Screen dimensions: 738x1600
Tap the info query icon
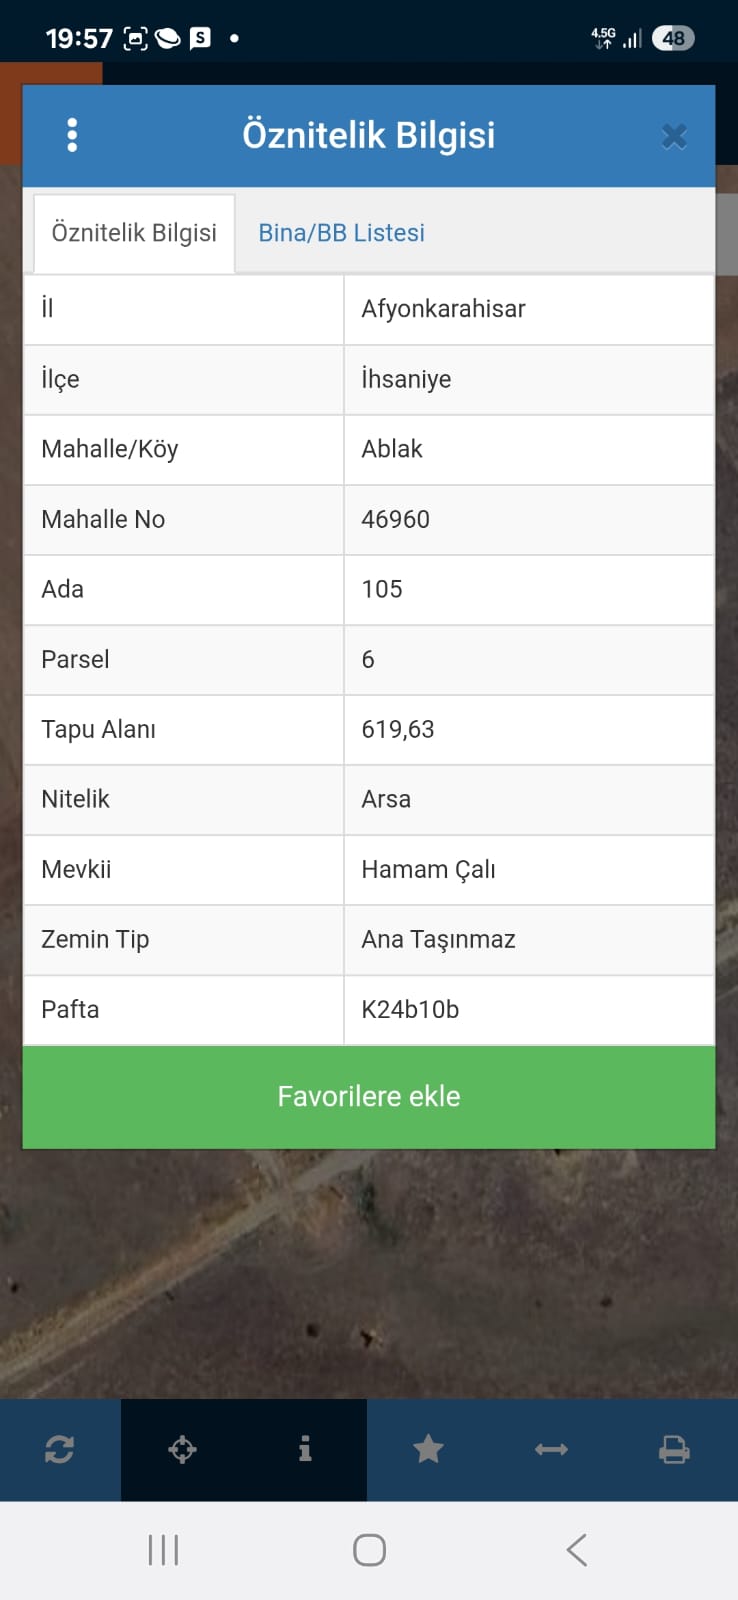pos(305,1449)
